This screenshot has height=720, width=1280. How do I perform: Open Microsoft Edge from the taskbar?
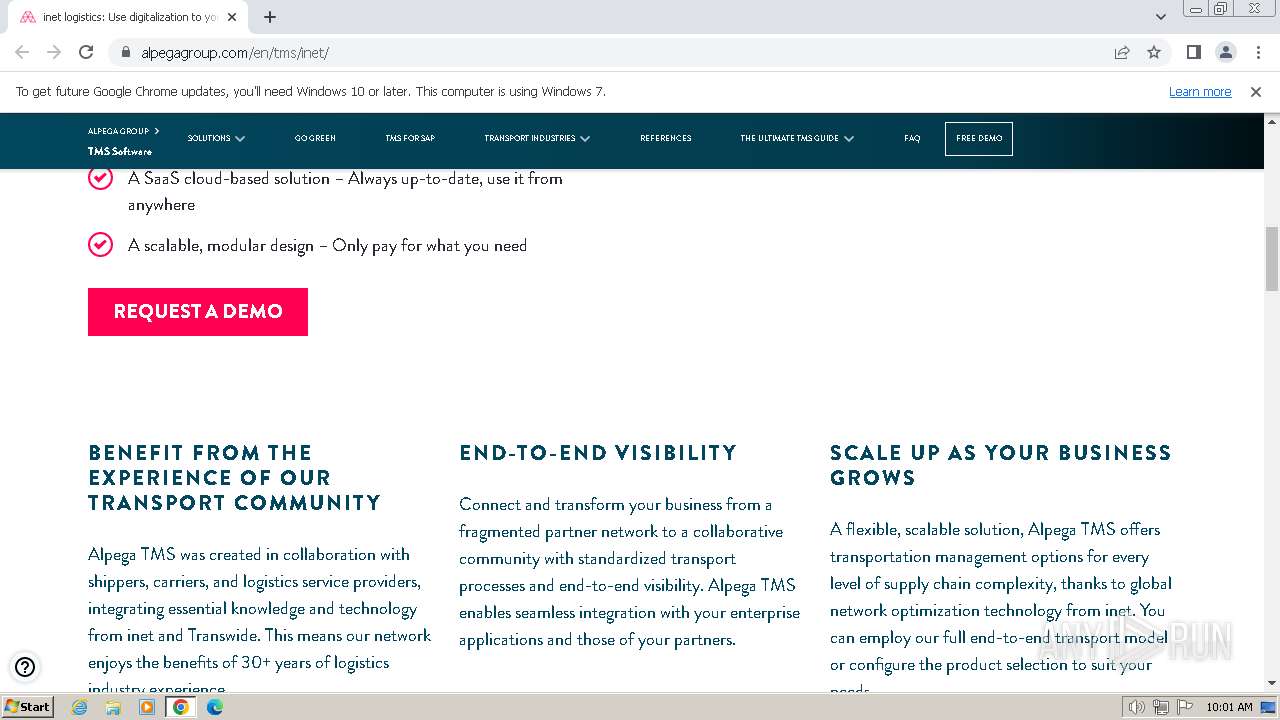point(215,707)
